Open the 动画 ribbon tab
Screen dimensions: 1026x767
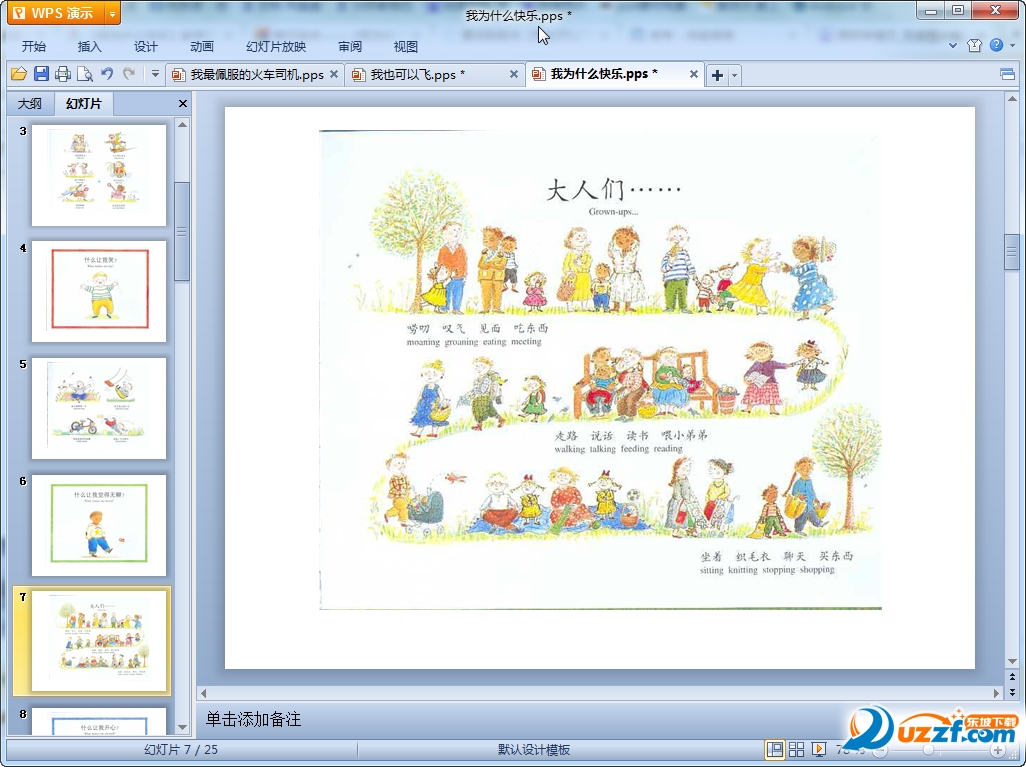[x=202, y=46]
